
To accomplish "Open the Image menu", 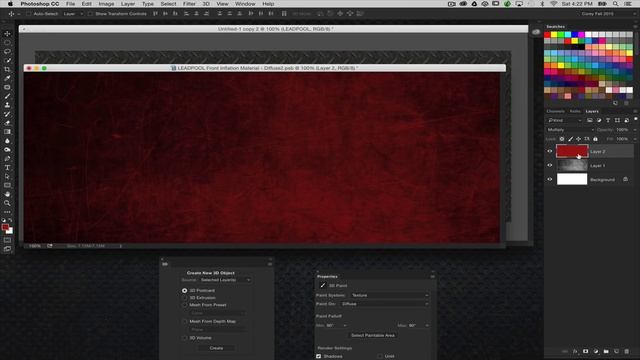I will click(106, 4).
